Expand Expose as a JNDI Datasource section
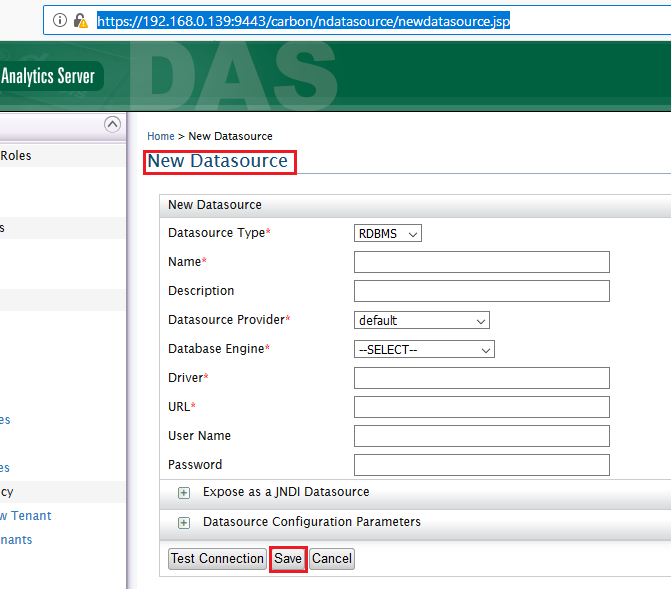The height and width of the screenshot is (589, 671). (286, 492)
